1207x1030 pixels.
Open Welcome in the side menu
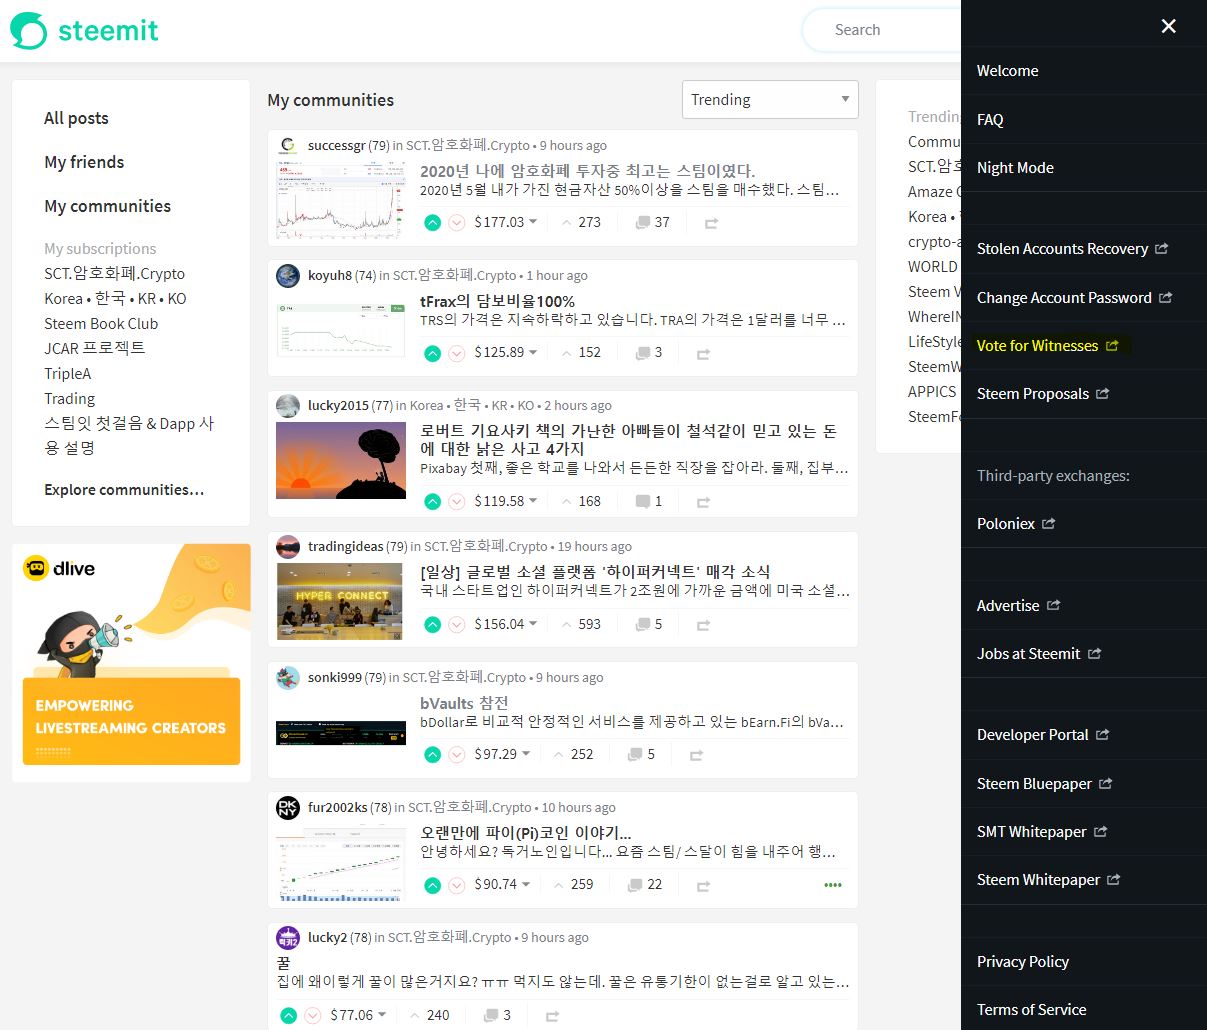[1007, 70]
